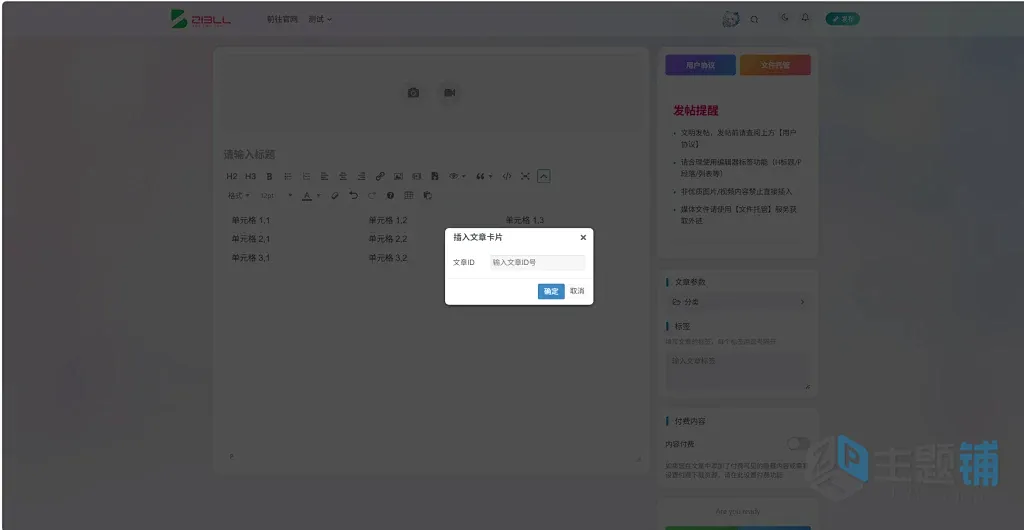Apply H2 heading format
This screenshot has width=1024, height=530.
(232, 176)
